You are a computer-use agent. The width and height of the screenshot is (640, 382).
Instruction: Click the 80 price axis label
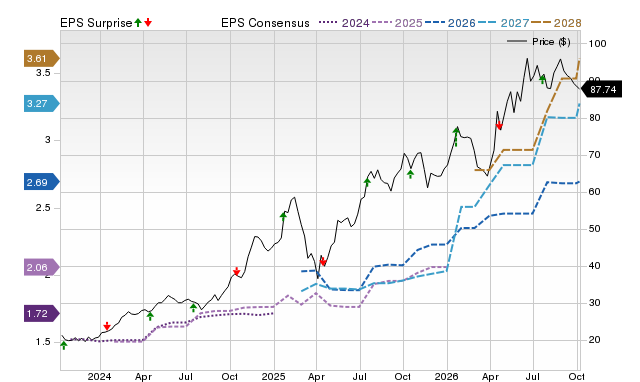pos(594,118)
